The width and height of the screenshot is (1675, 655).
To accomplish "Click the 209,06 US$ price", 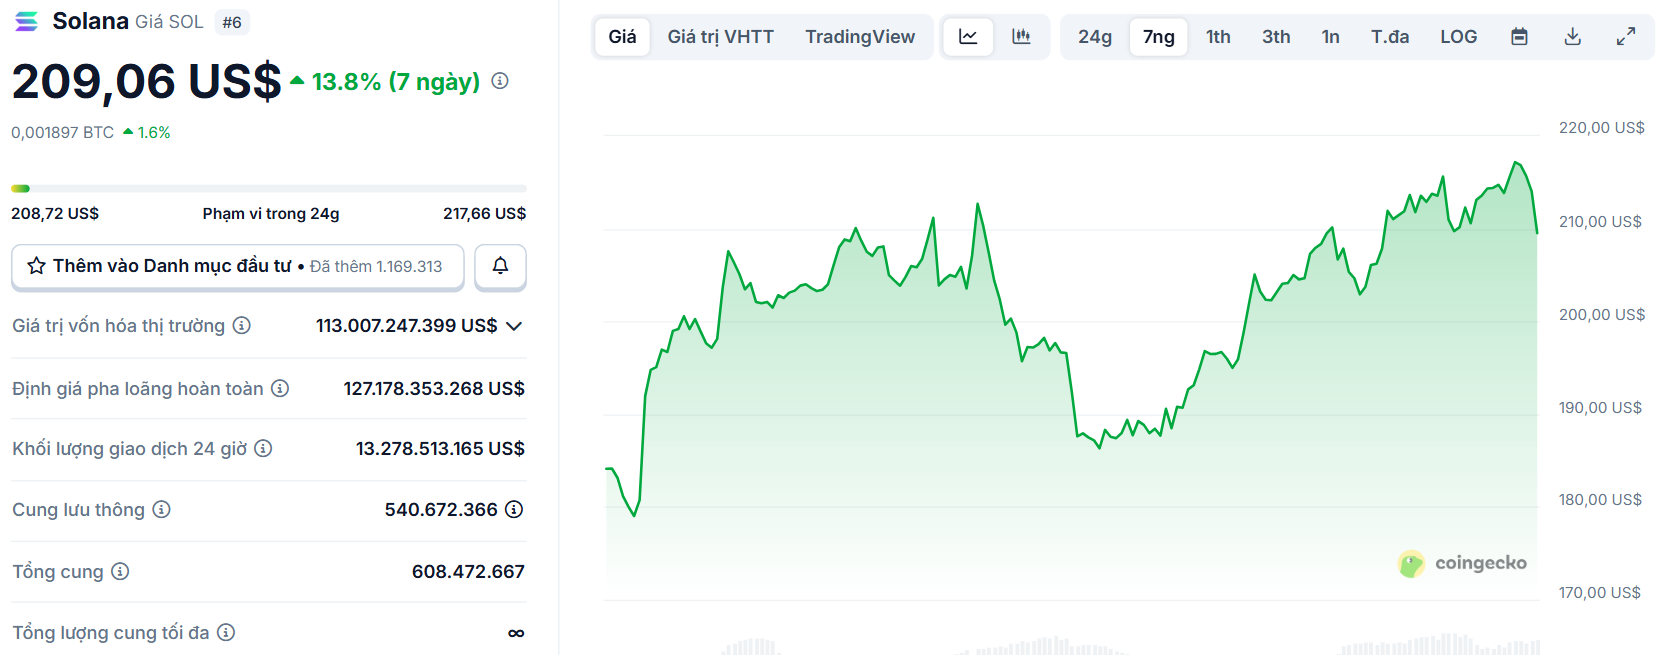I will click(x=146, y=82).
